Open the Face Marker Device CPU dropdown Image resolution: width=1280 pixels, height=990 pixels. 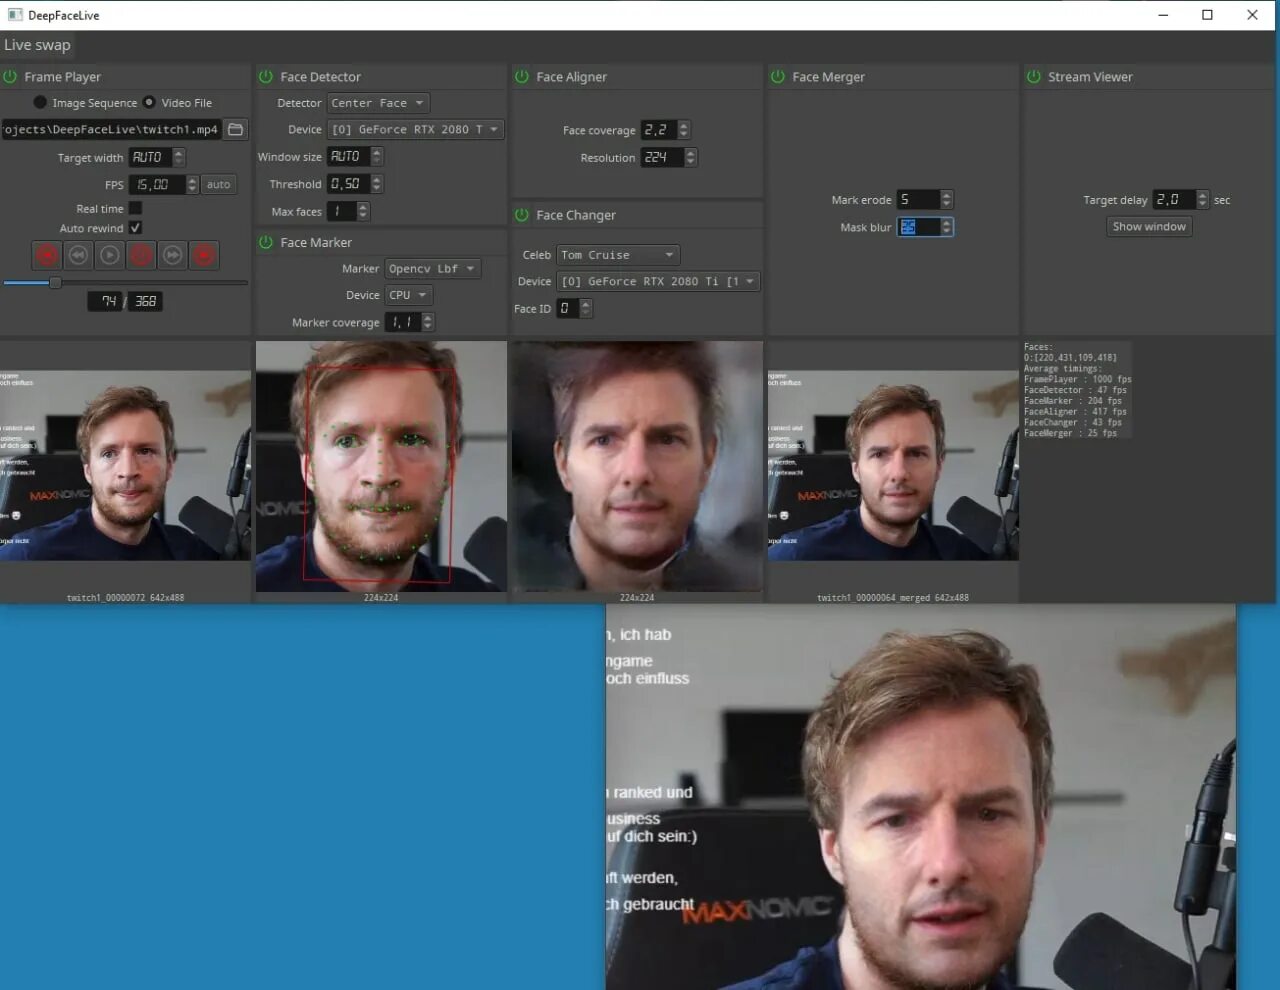(x=409, y=295)
